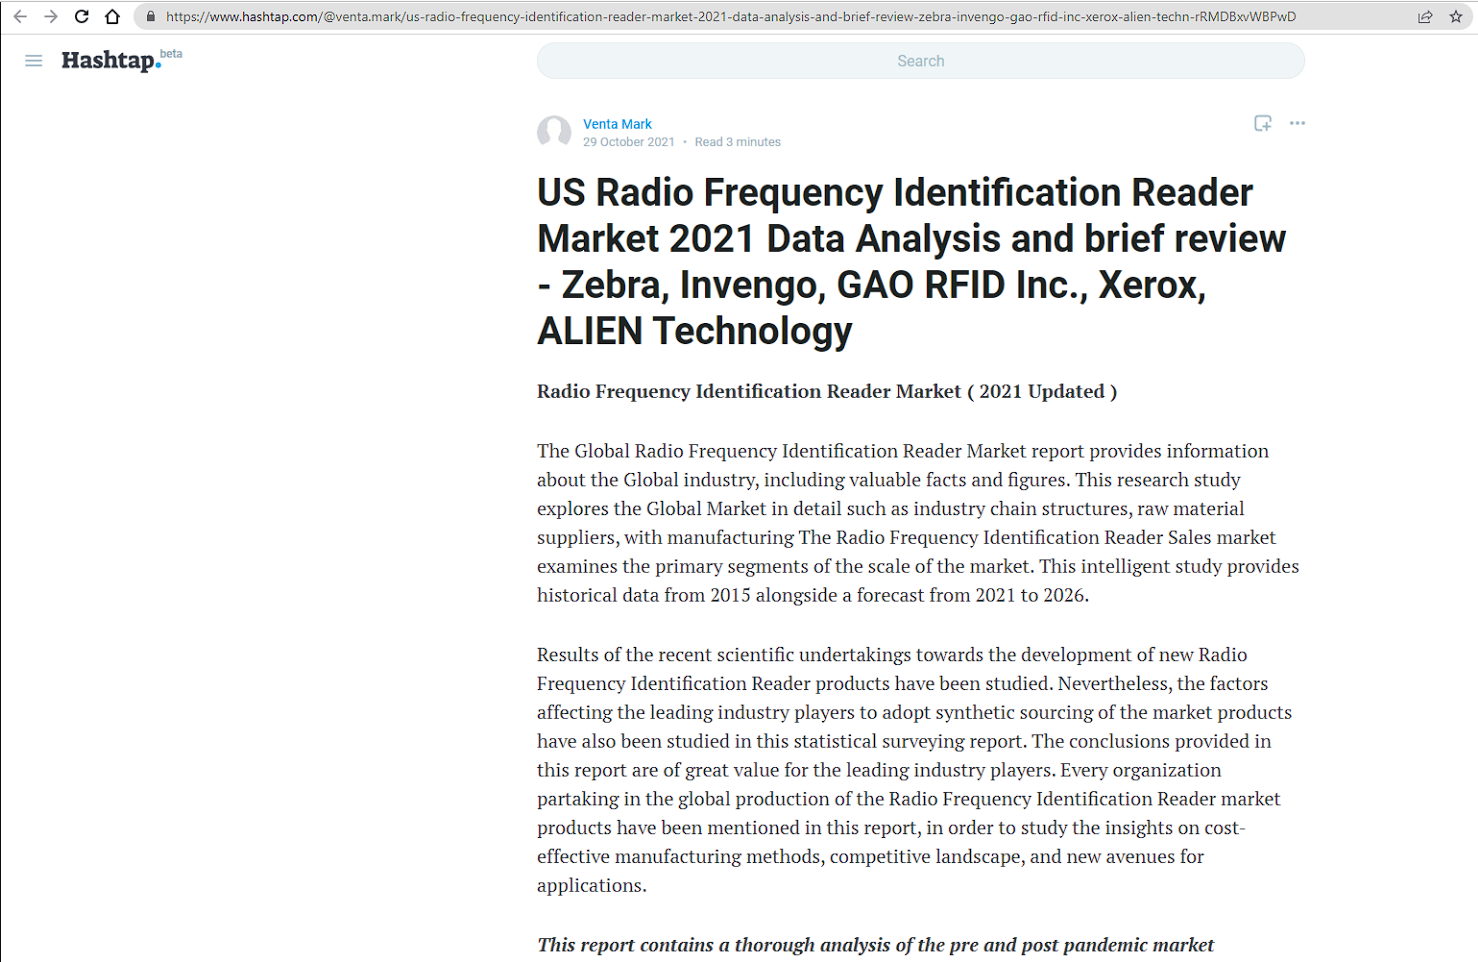Open the browser home page
Image resolution: width=1478 pixels, height=962 pixels.
[113, 17]
